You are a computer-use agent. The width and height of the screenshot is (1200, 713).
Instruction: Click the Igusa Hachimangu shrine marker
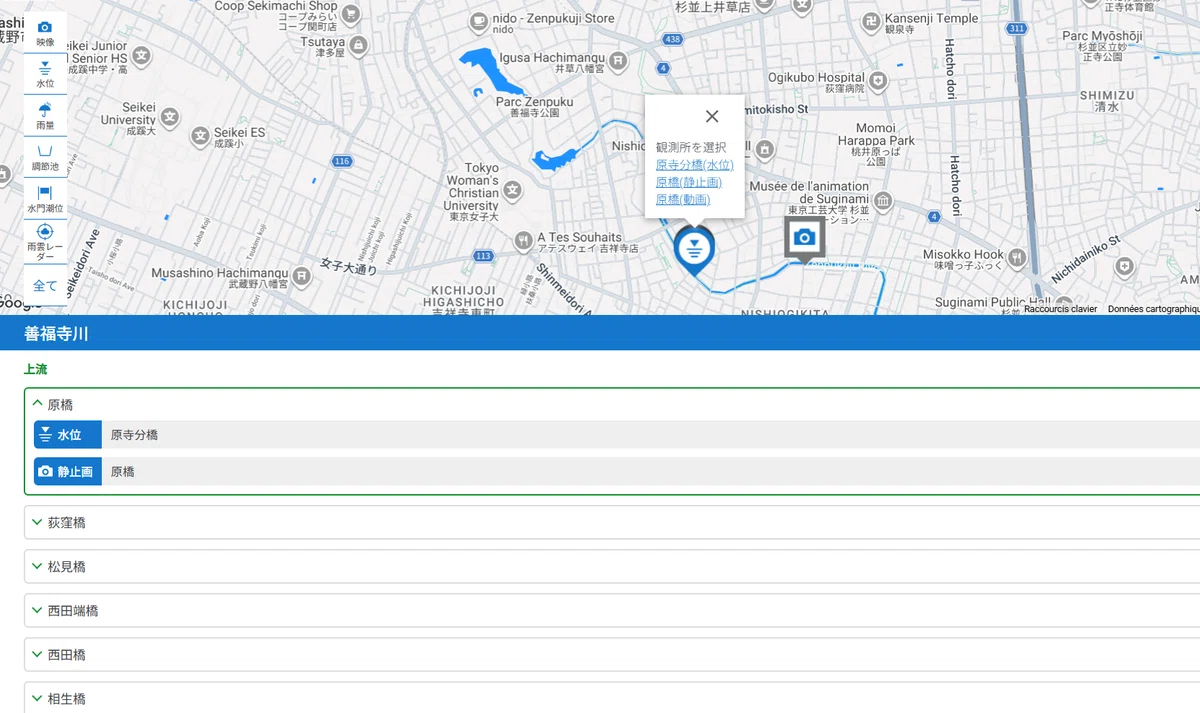(619, 60)
